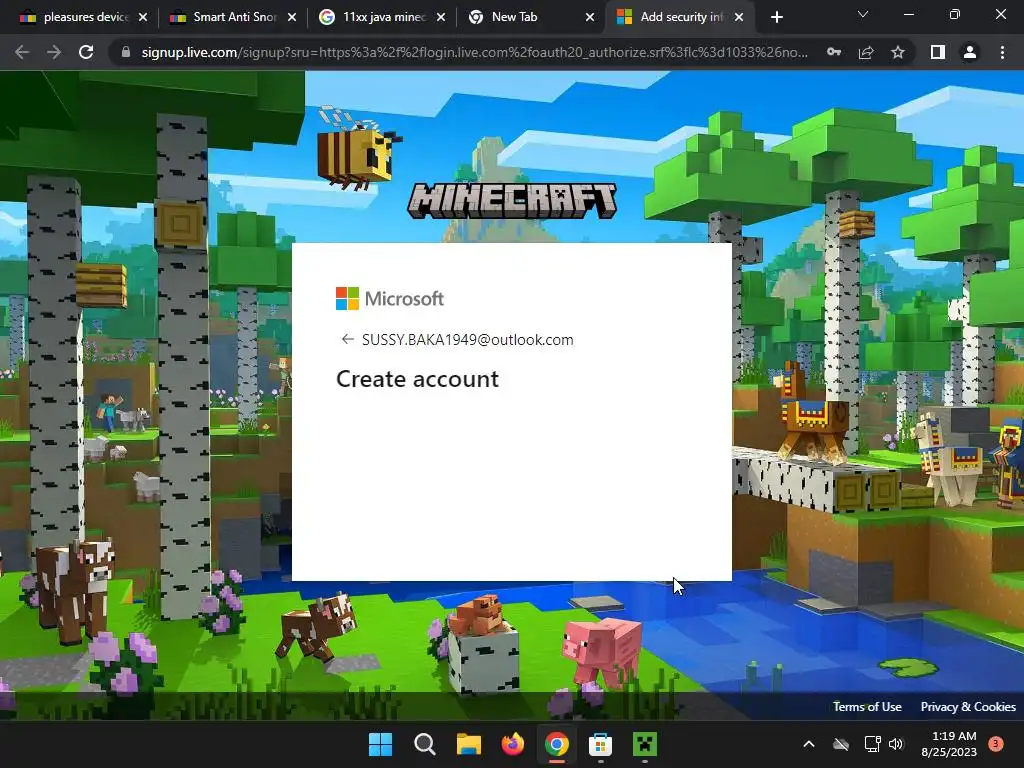Screen dimensions: 1024x768
Task: Minimize the Chrome window
Action: [x=908, y=14]
